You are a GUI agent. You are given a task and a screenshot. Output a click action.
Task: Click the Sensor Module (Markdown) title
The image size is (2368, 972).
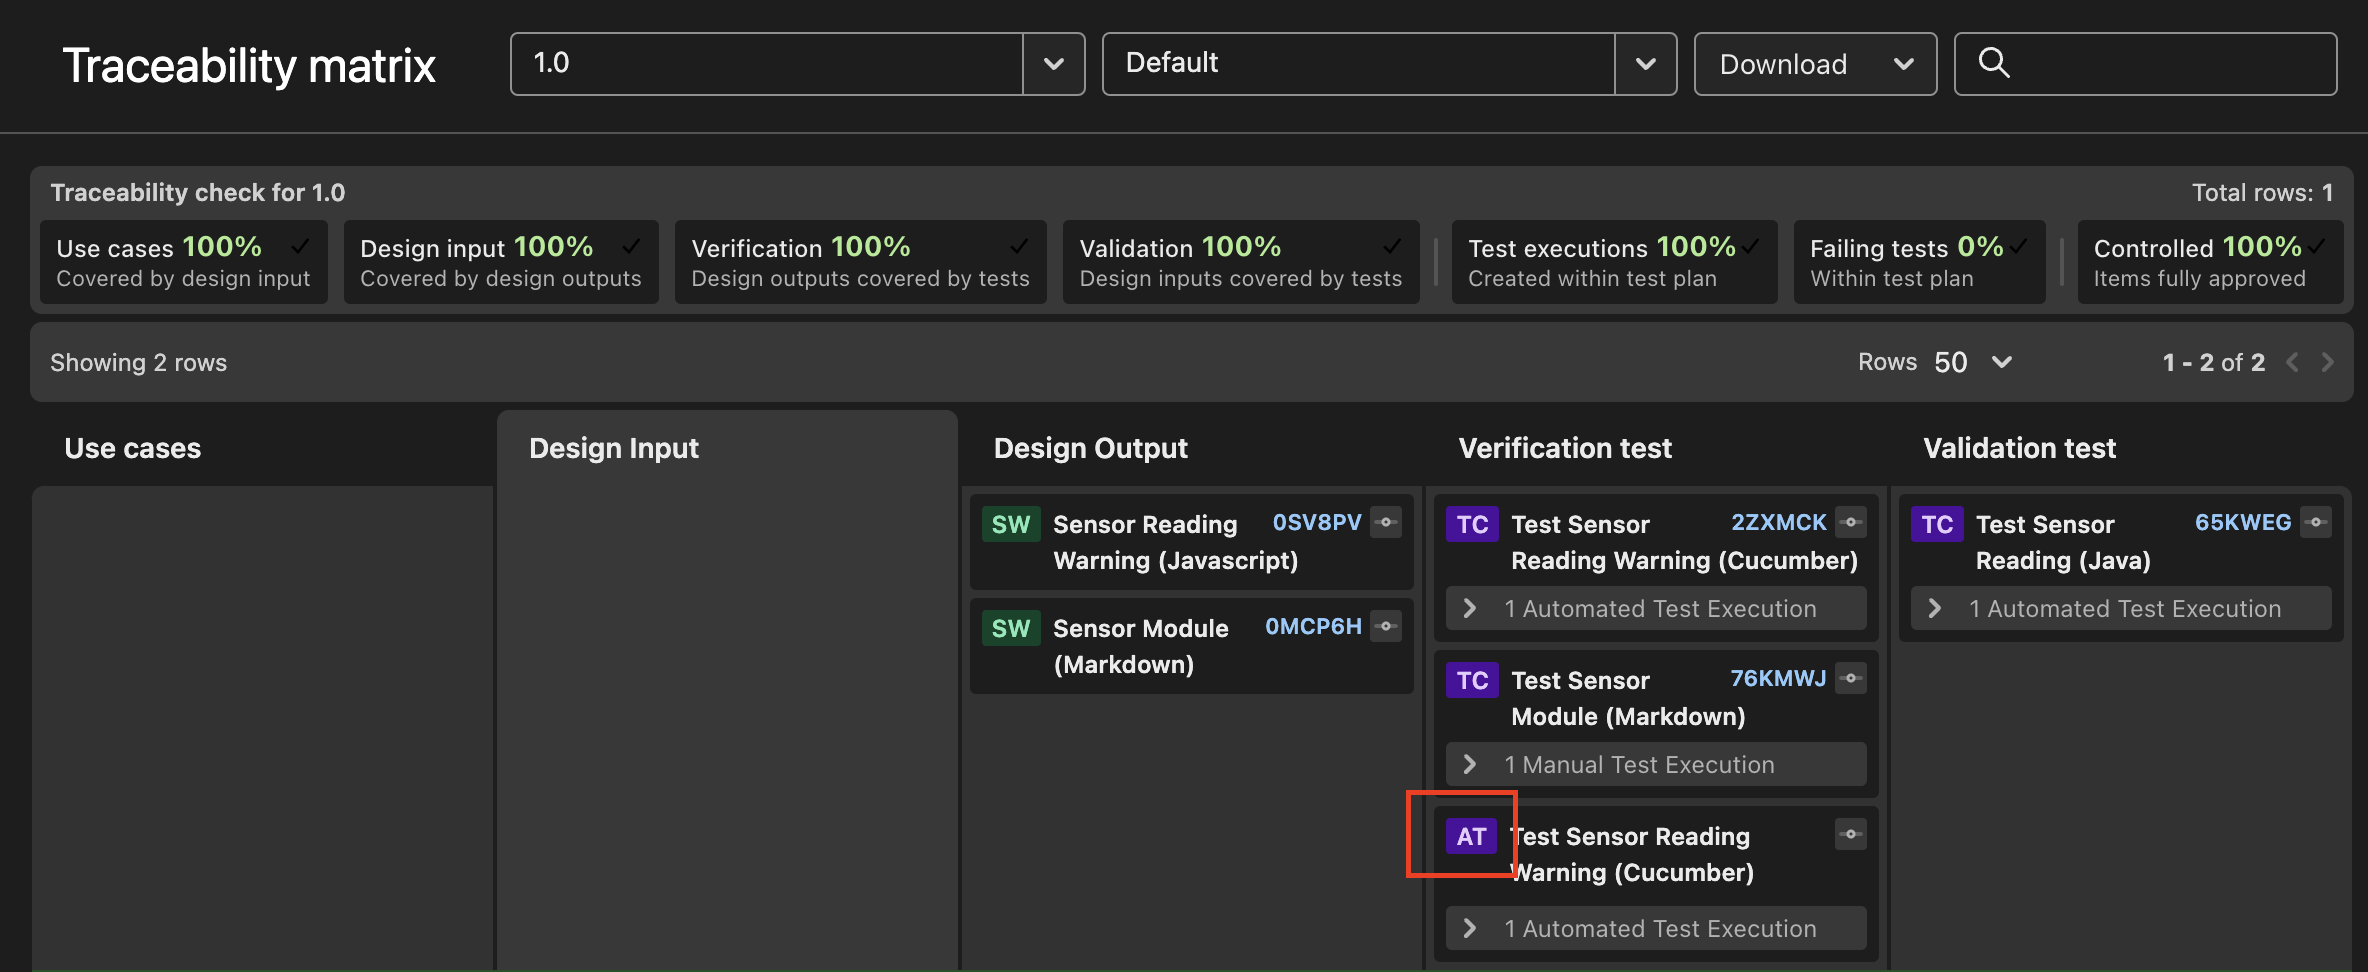tap(1141, 646)
